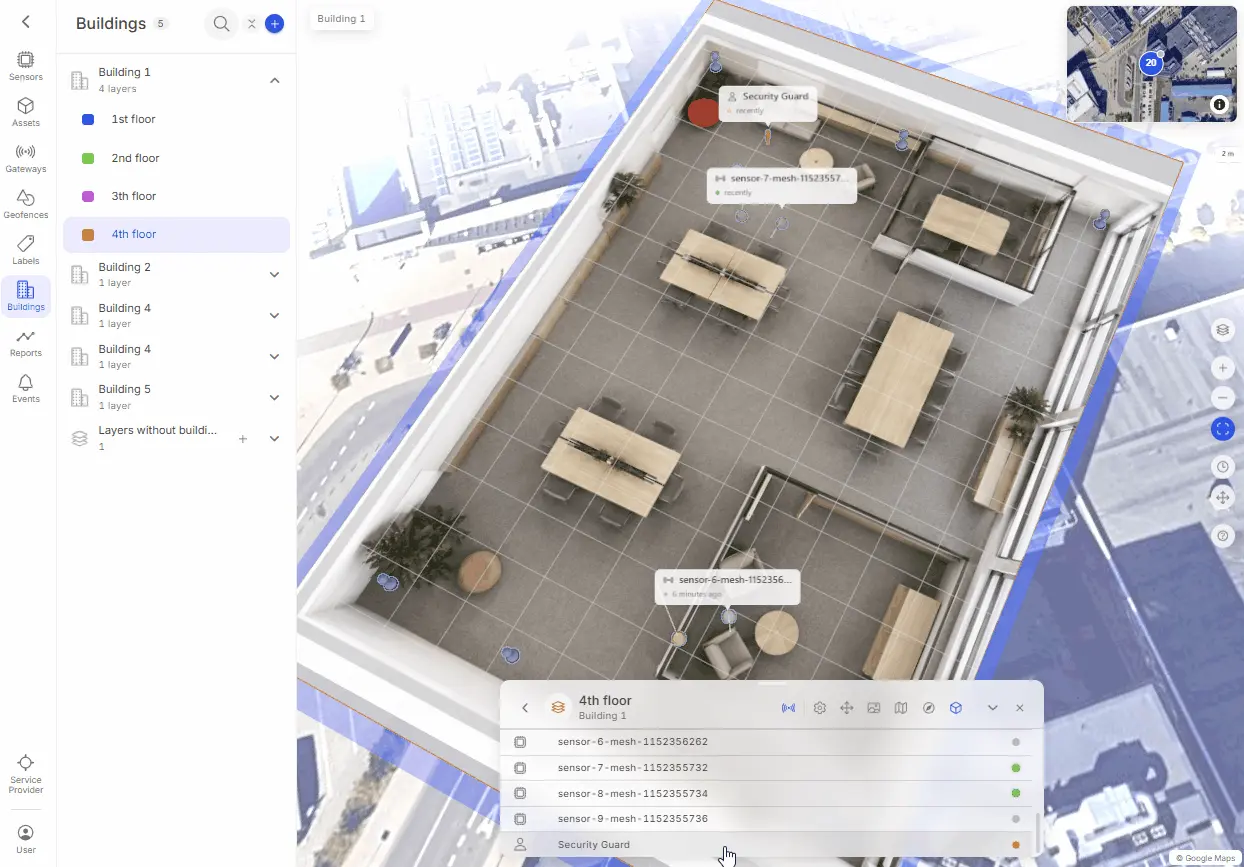Search the Buildings list
The height and width of the screenshot is (867, 1244).
tap(221, 23)
